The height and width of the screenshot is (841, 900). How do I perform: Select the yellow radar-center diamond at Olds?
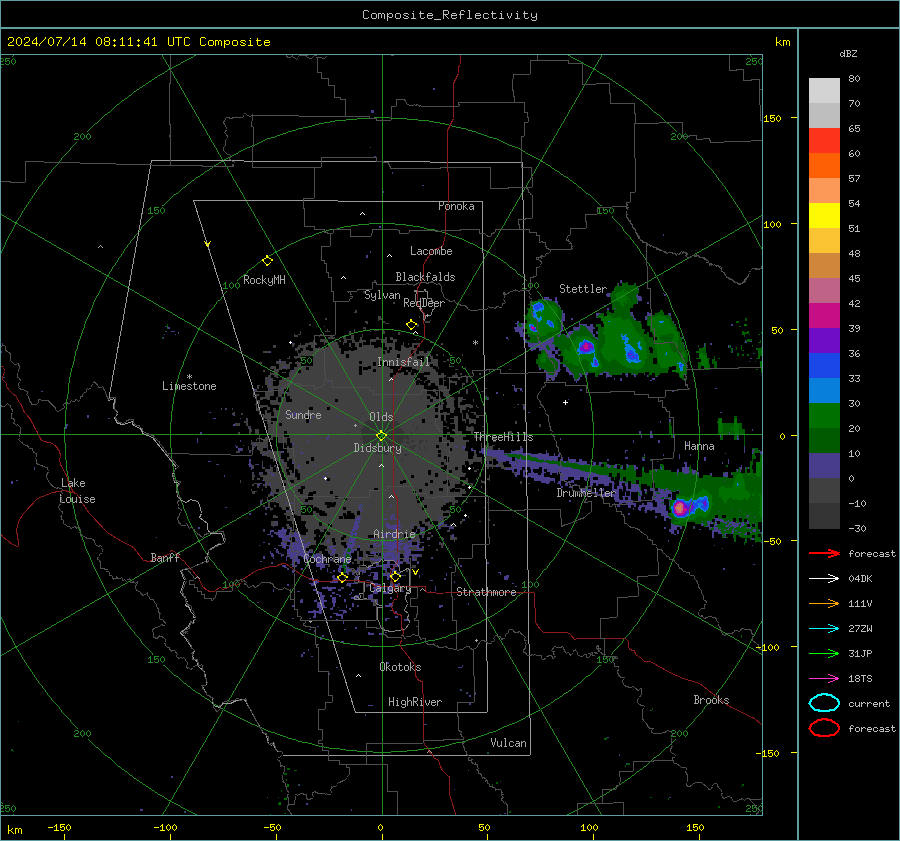pos(382,436)
